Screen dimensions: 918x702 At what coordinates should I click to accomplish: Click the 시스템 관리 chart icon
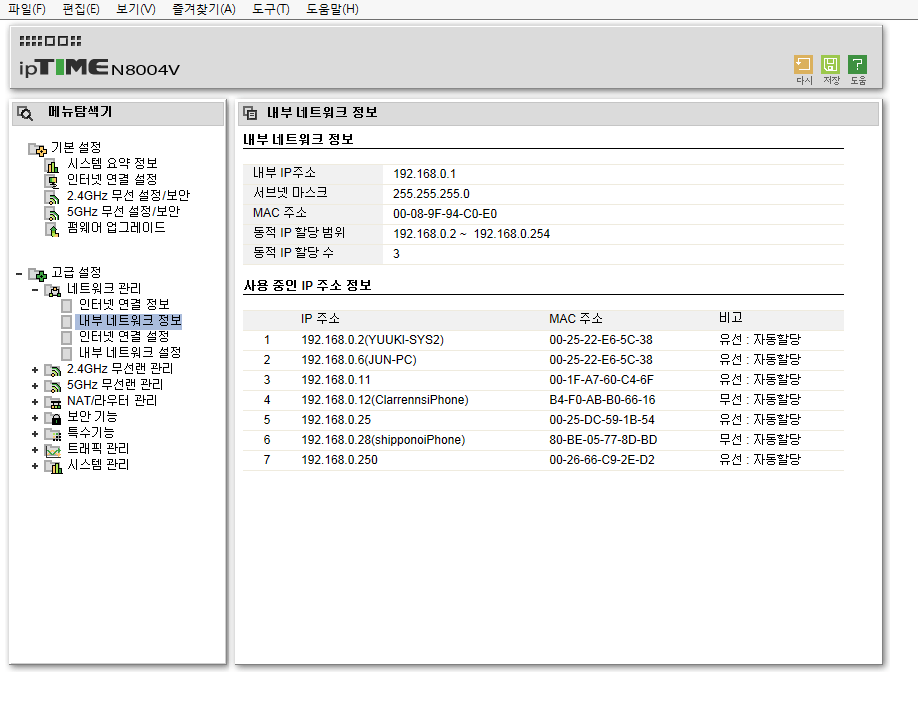coord(53,467)
